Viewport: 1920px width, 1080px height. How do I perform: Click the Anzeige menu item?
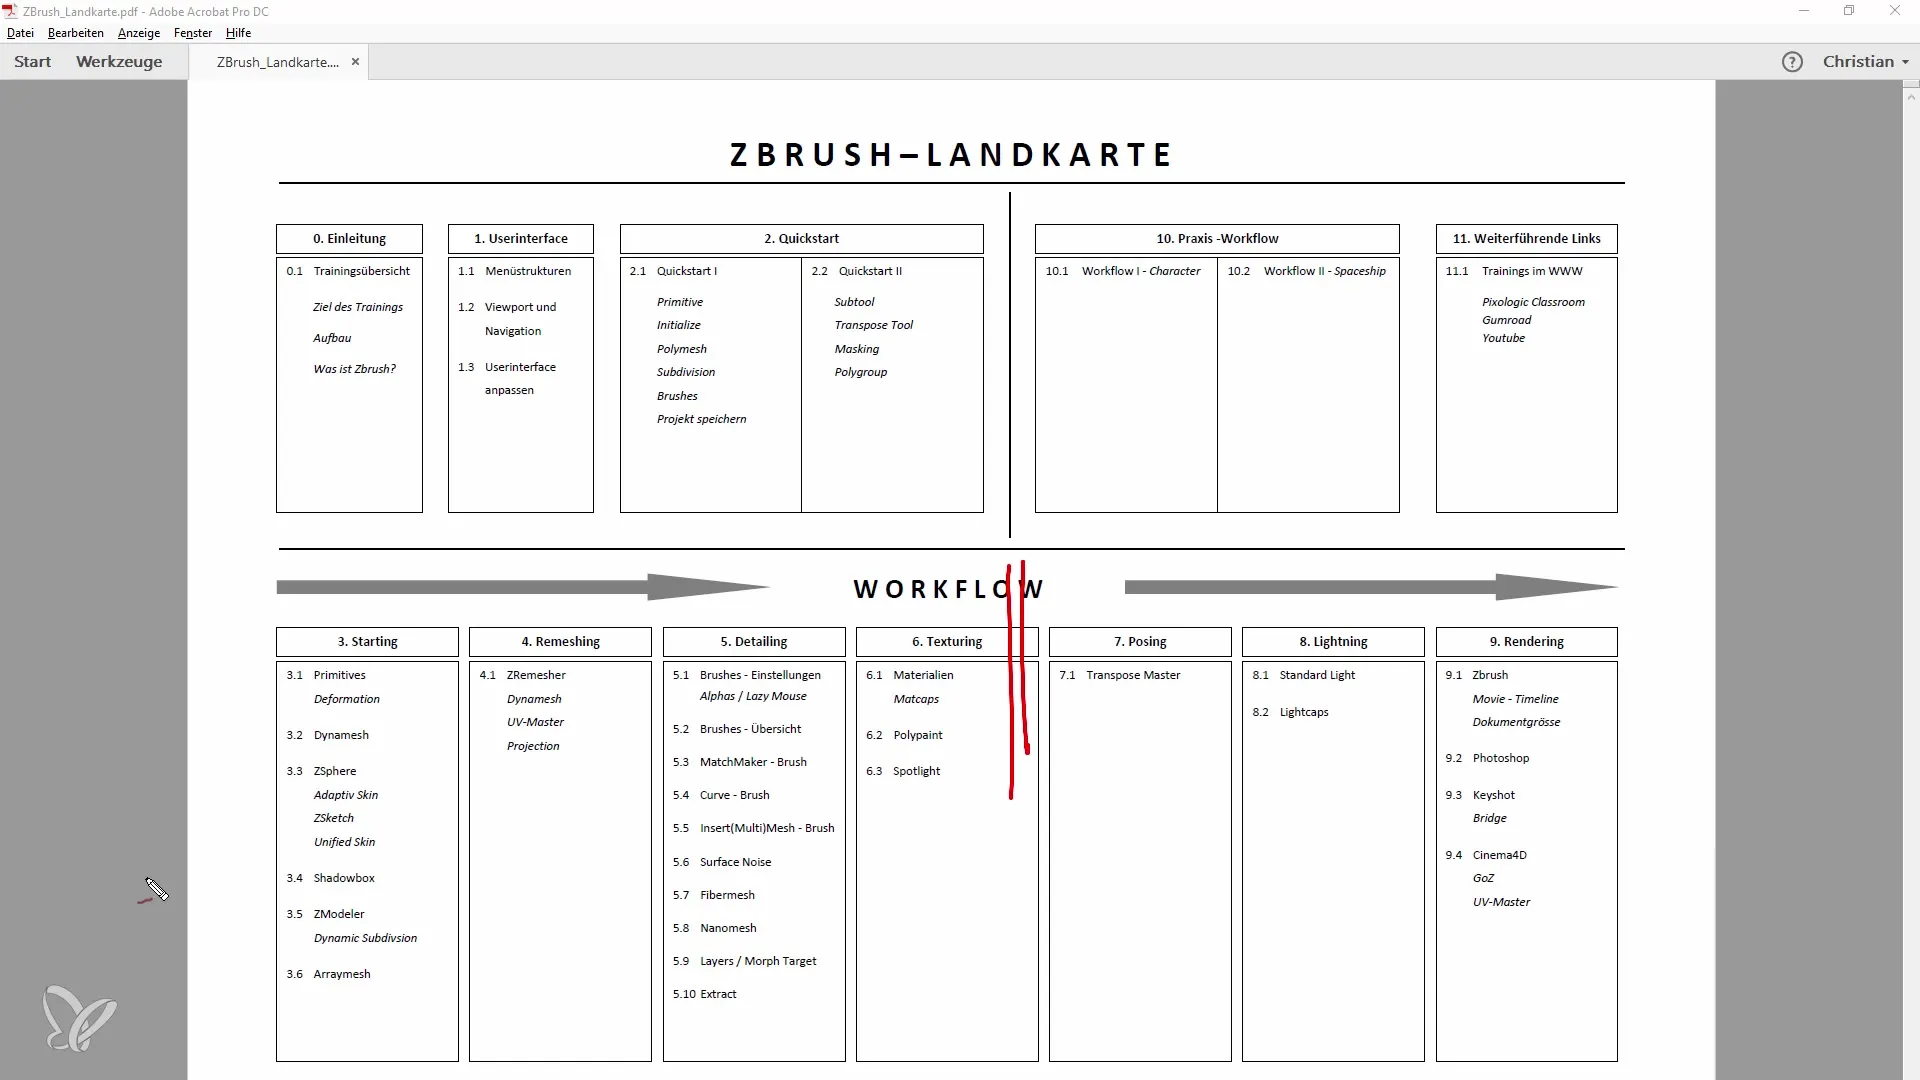click(138, 32)
